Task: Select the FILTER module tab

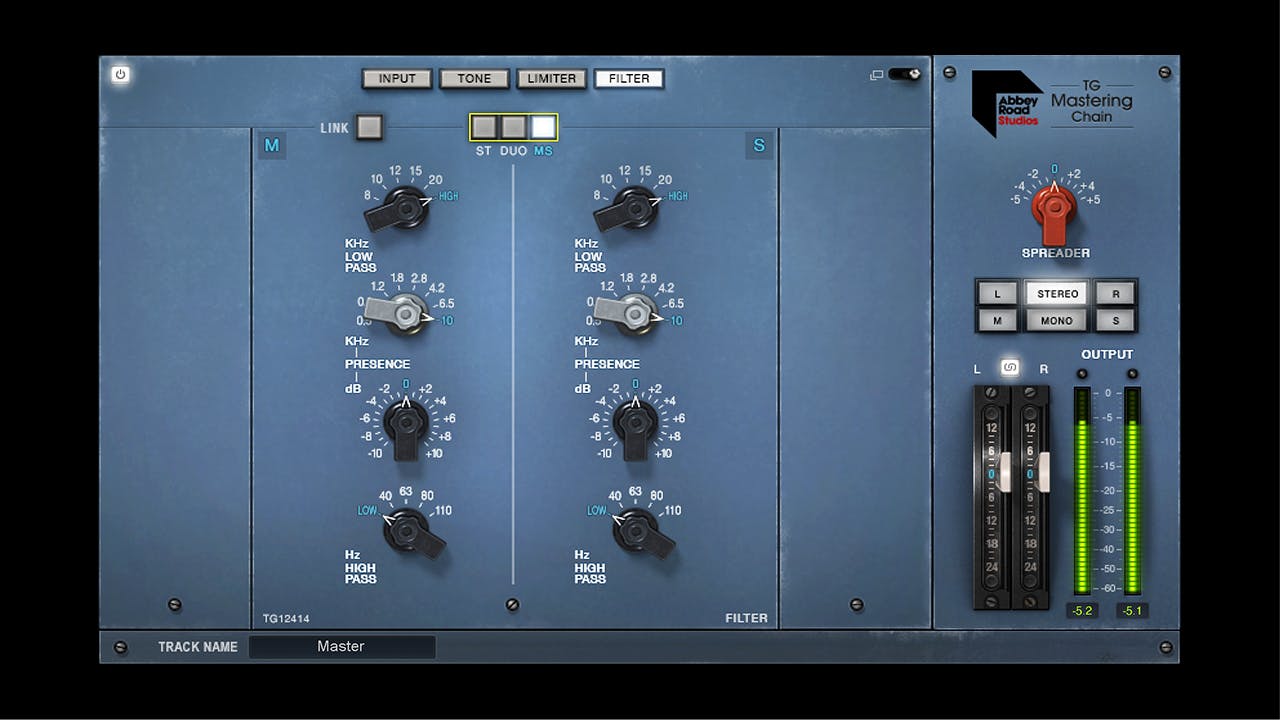Action: click(629, 78)
